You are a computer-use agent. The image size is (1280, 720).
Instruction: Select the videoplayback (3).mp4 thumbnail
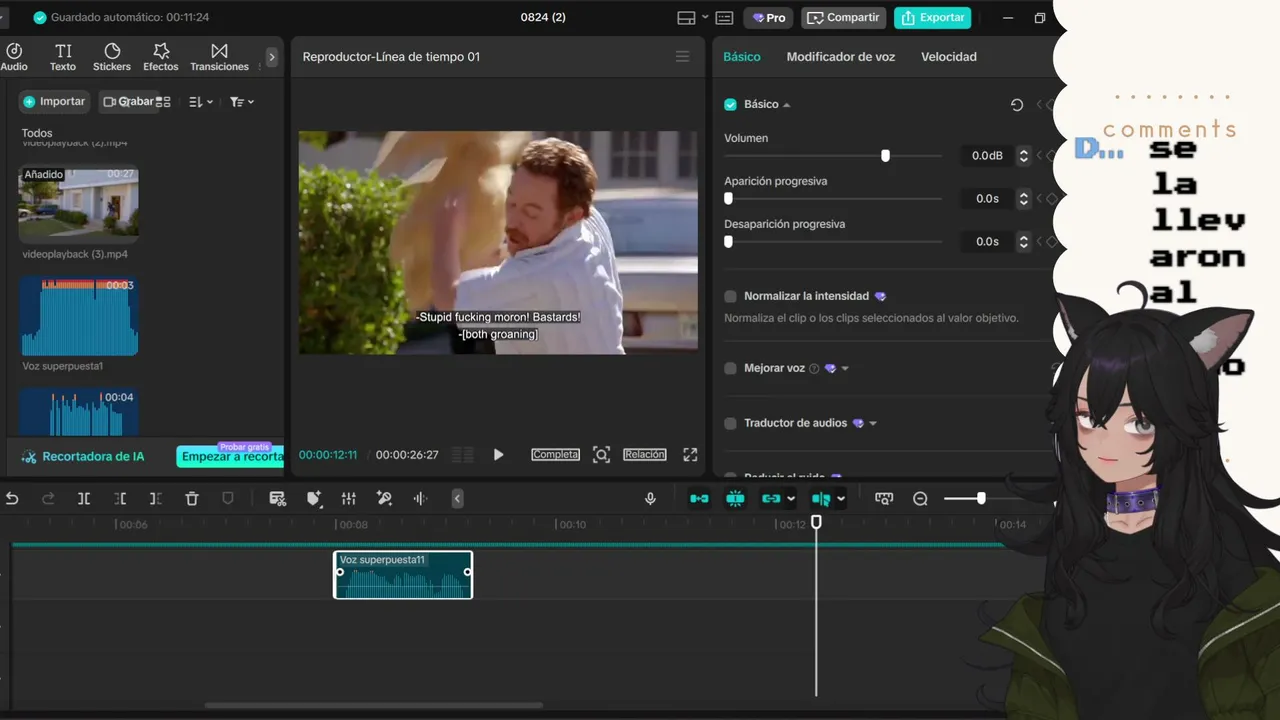79,202
